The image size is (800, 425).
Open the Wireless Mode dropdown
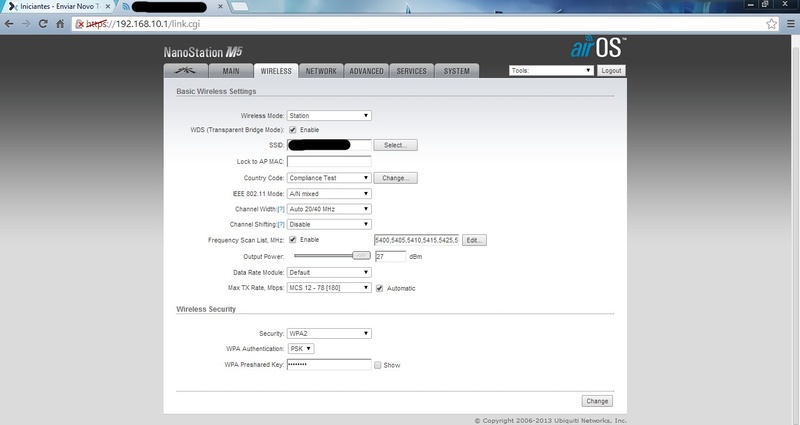[x=329, y=116]
